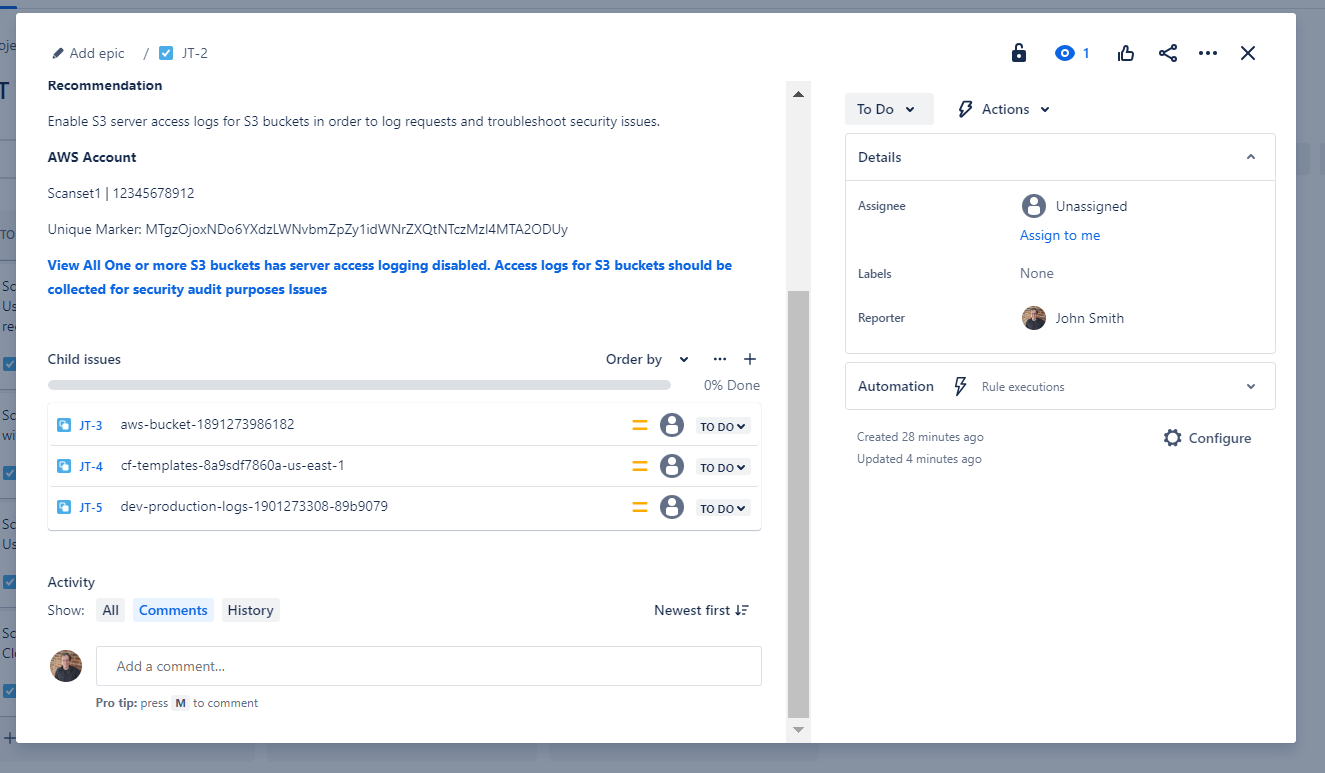This screenshot has width=1325, height=773.
Task: Collapse the Details panel
Action: point(1250,157)
